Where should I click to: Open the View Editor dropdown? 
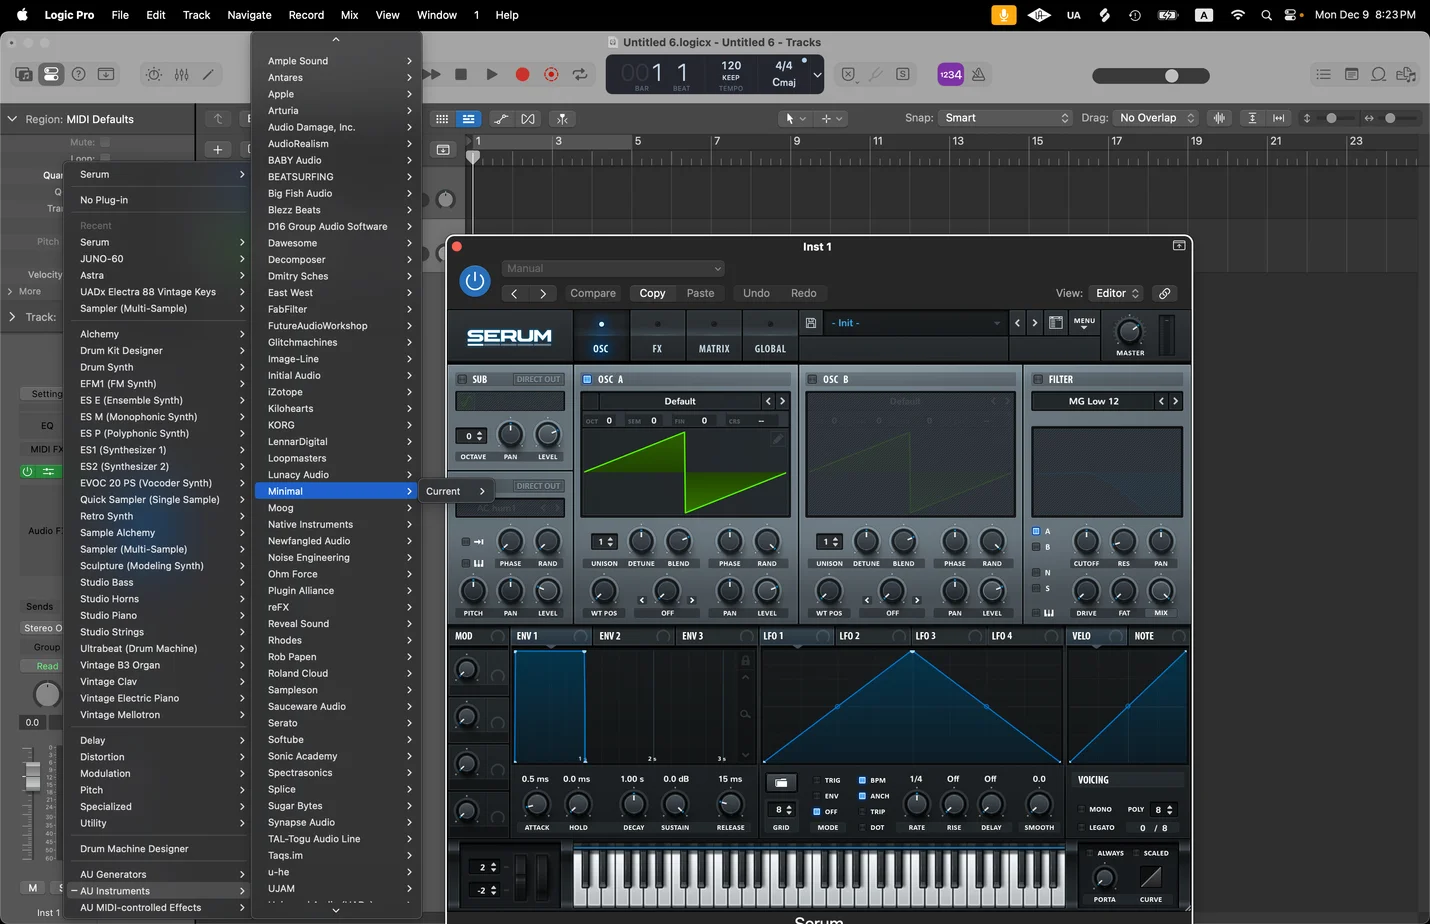1116,293
